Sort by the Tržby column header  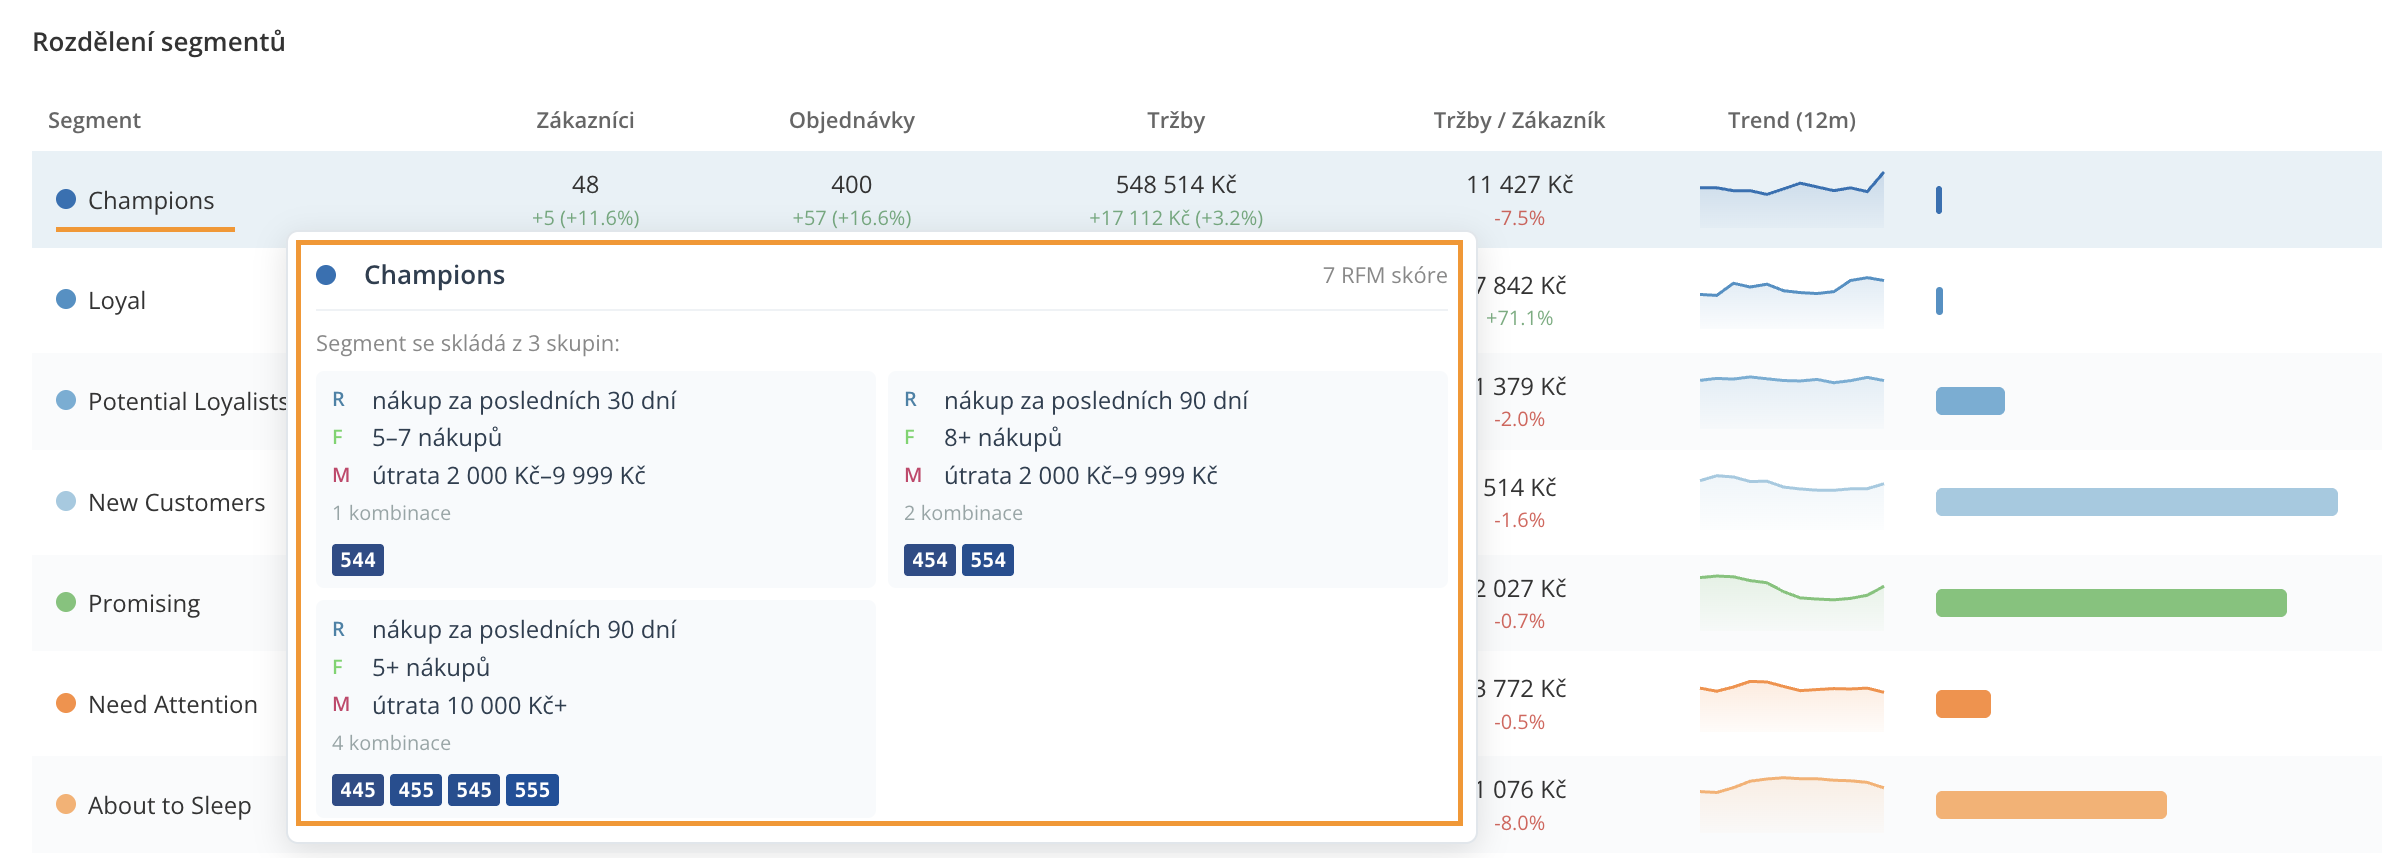pyautogui.click(x=1176, y=120)
